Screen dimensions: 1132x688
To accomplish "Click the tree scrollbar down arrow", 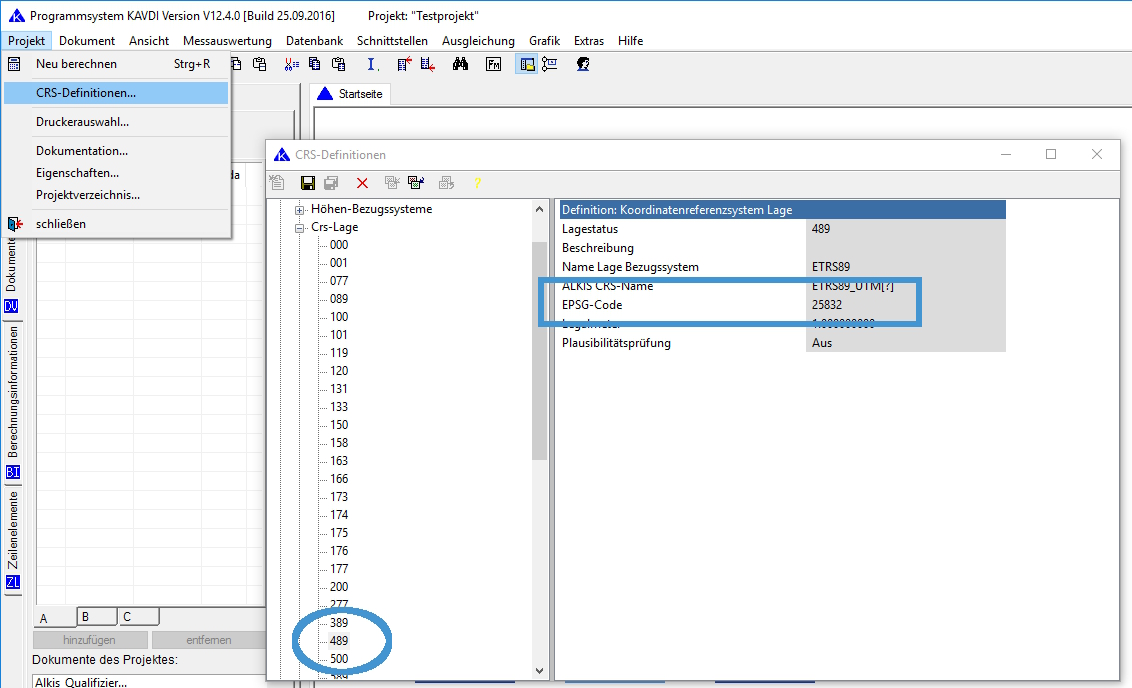I will click(x=540, y=671).
